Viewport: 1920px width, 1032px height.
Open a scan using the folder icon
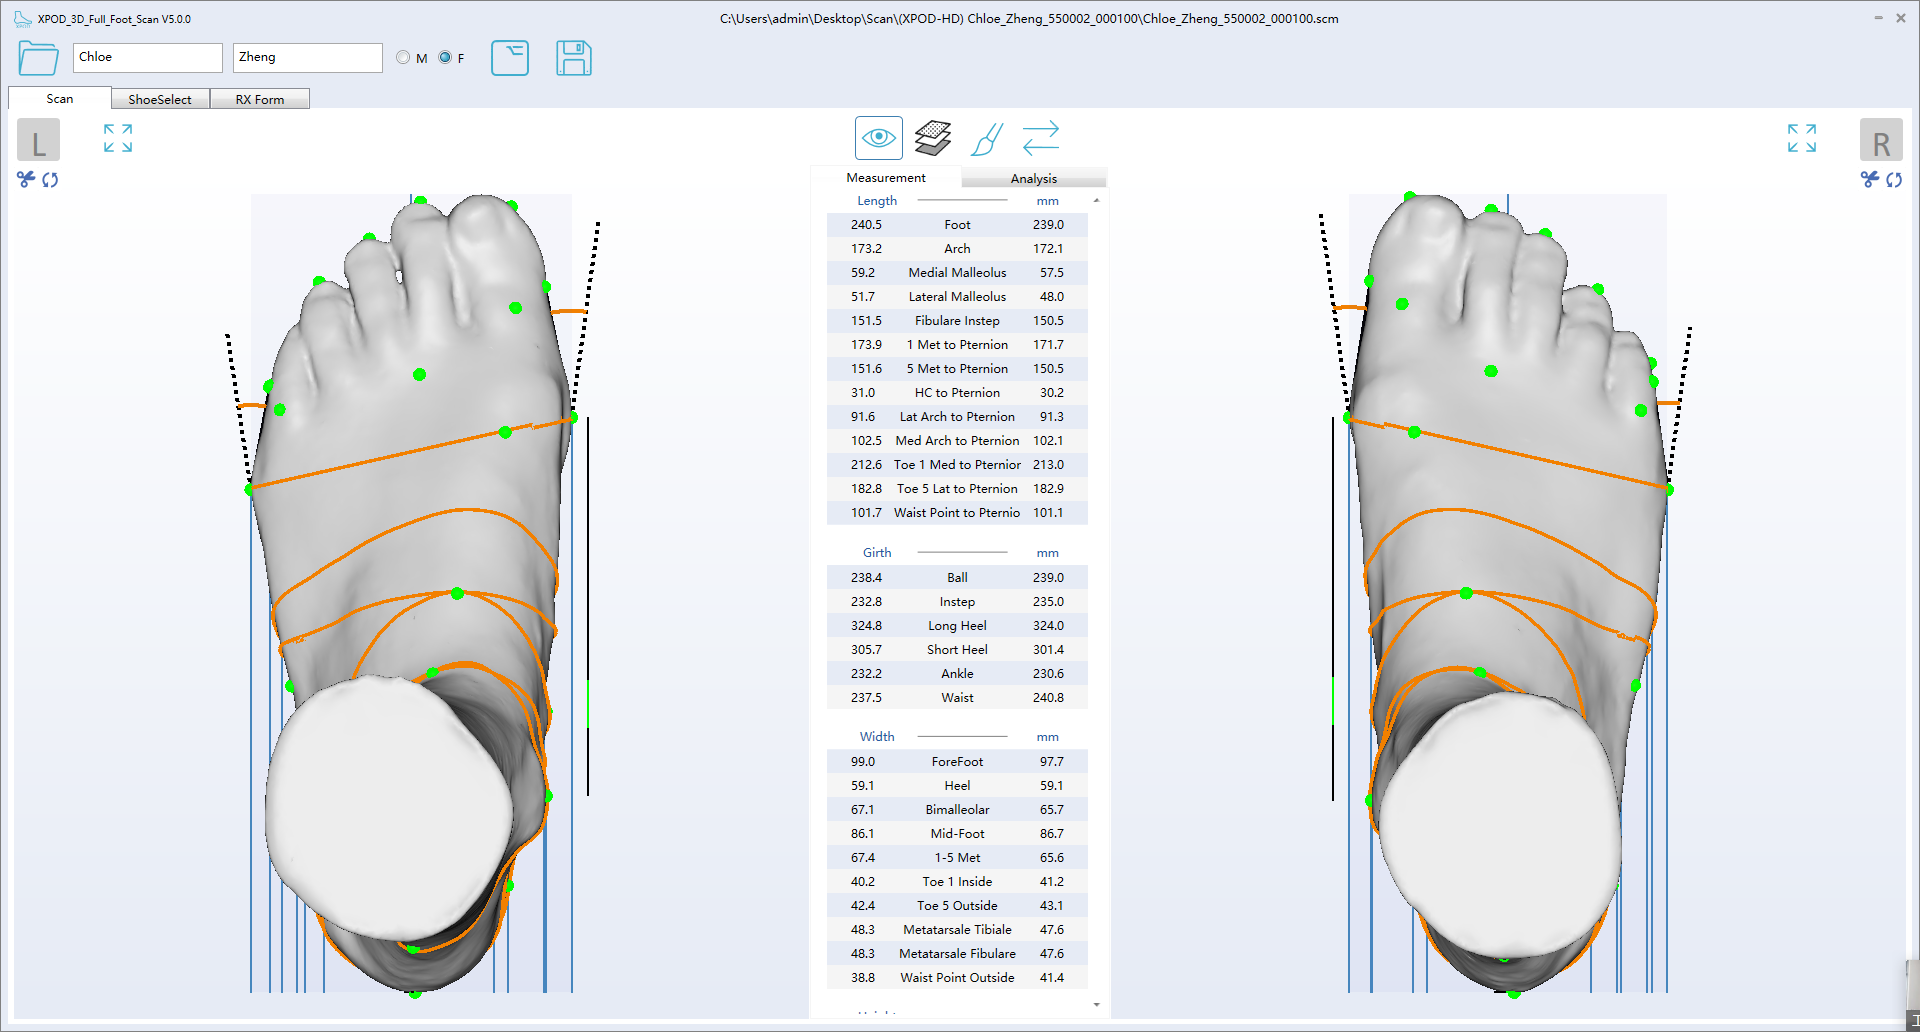click(x=37, y=58)
